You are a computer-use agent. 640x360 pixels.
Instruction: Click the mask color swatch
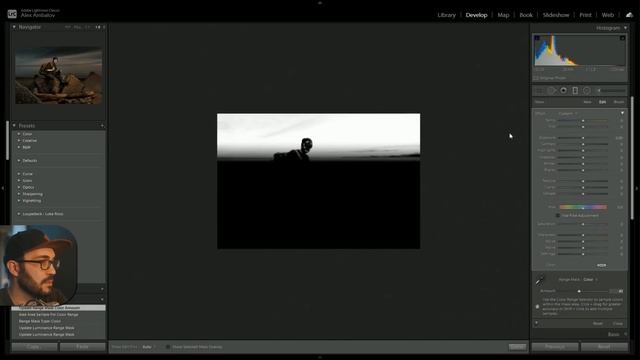(602, 265)
